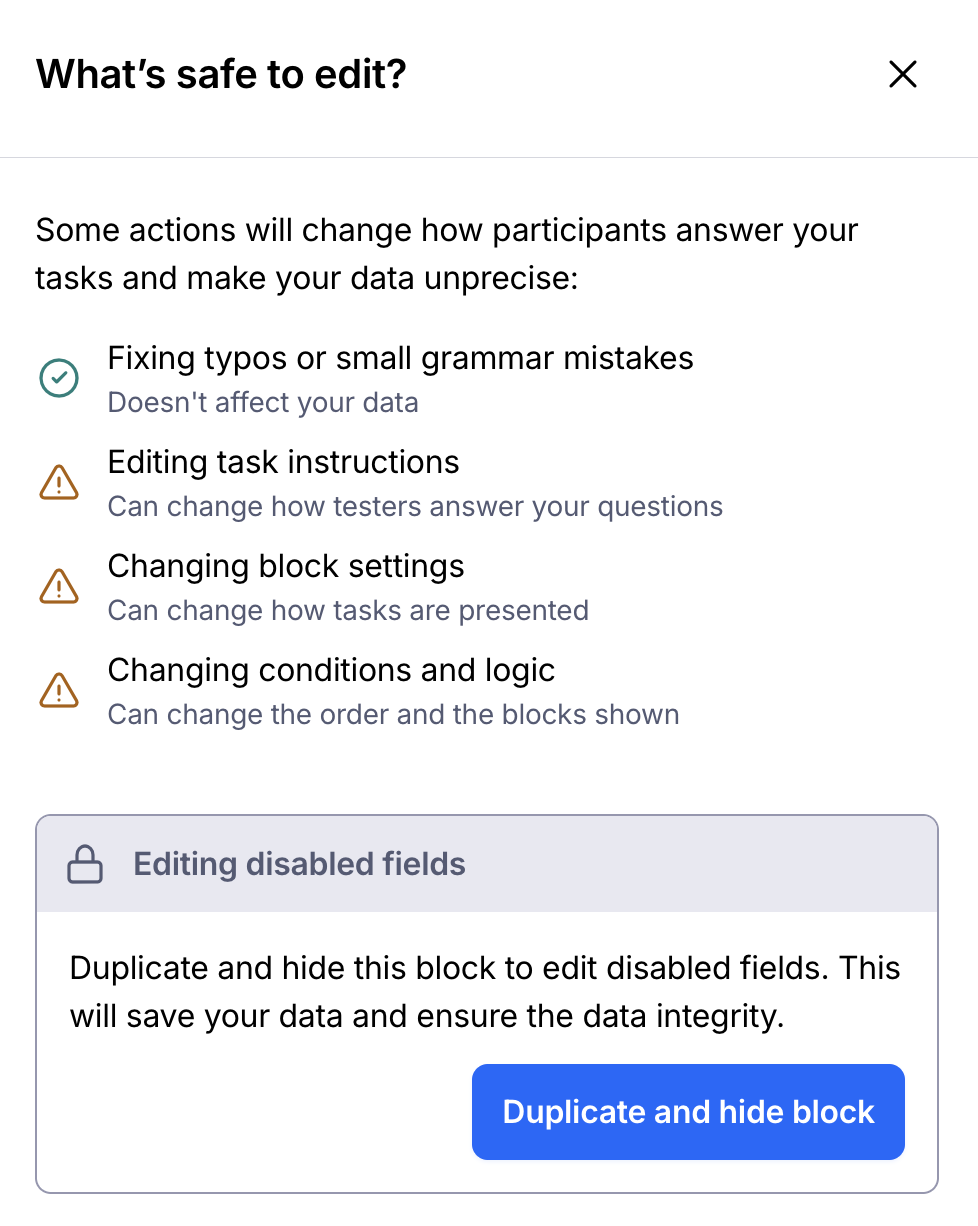Select the Editing task instructions list item
Viewport: 978px width, 1226px height.
point(283,462)
